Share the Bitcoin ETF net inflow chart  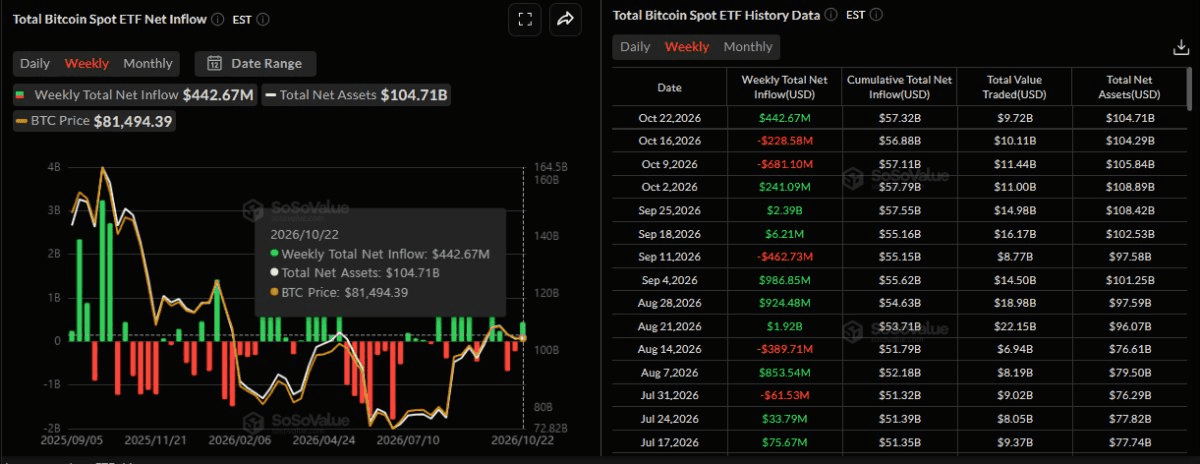click(566, 19)
